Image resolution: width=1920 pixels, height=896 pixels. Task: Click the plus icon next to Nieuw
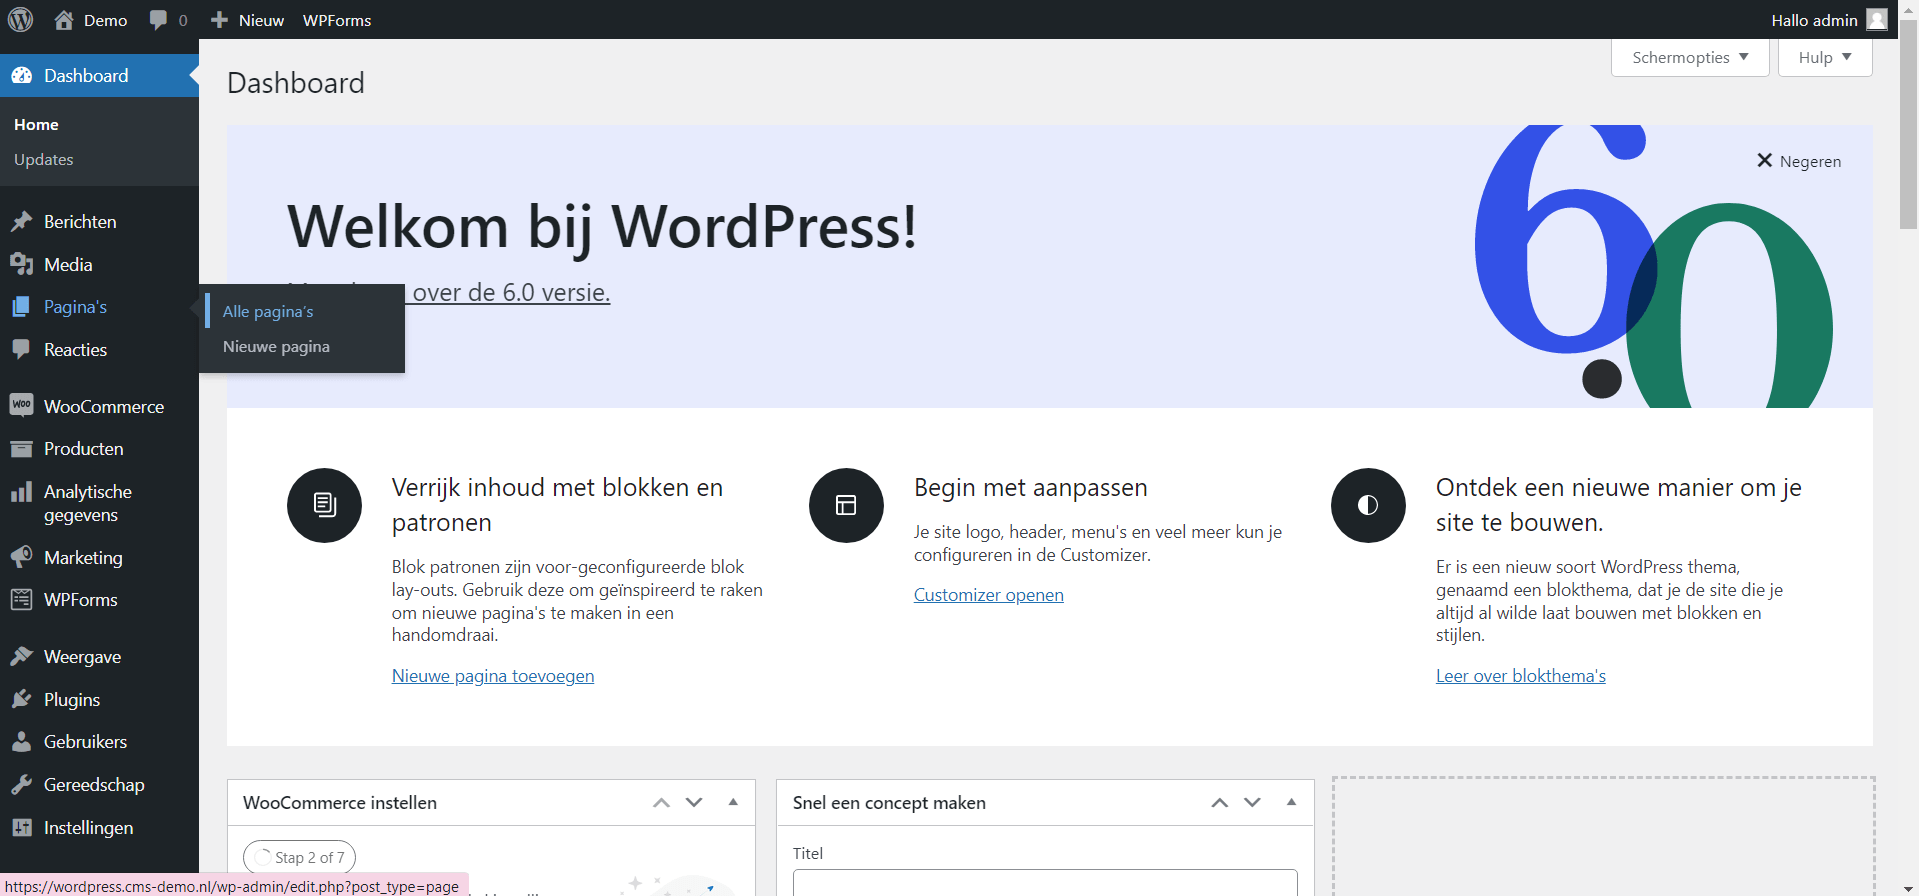tap(220, 20)
